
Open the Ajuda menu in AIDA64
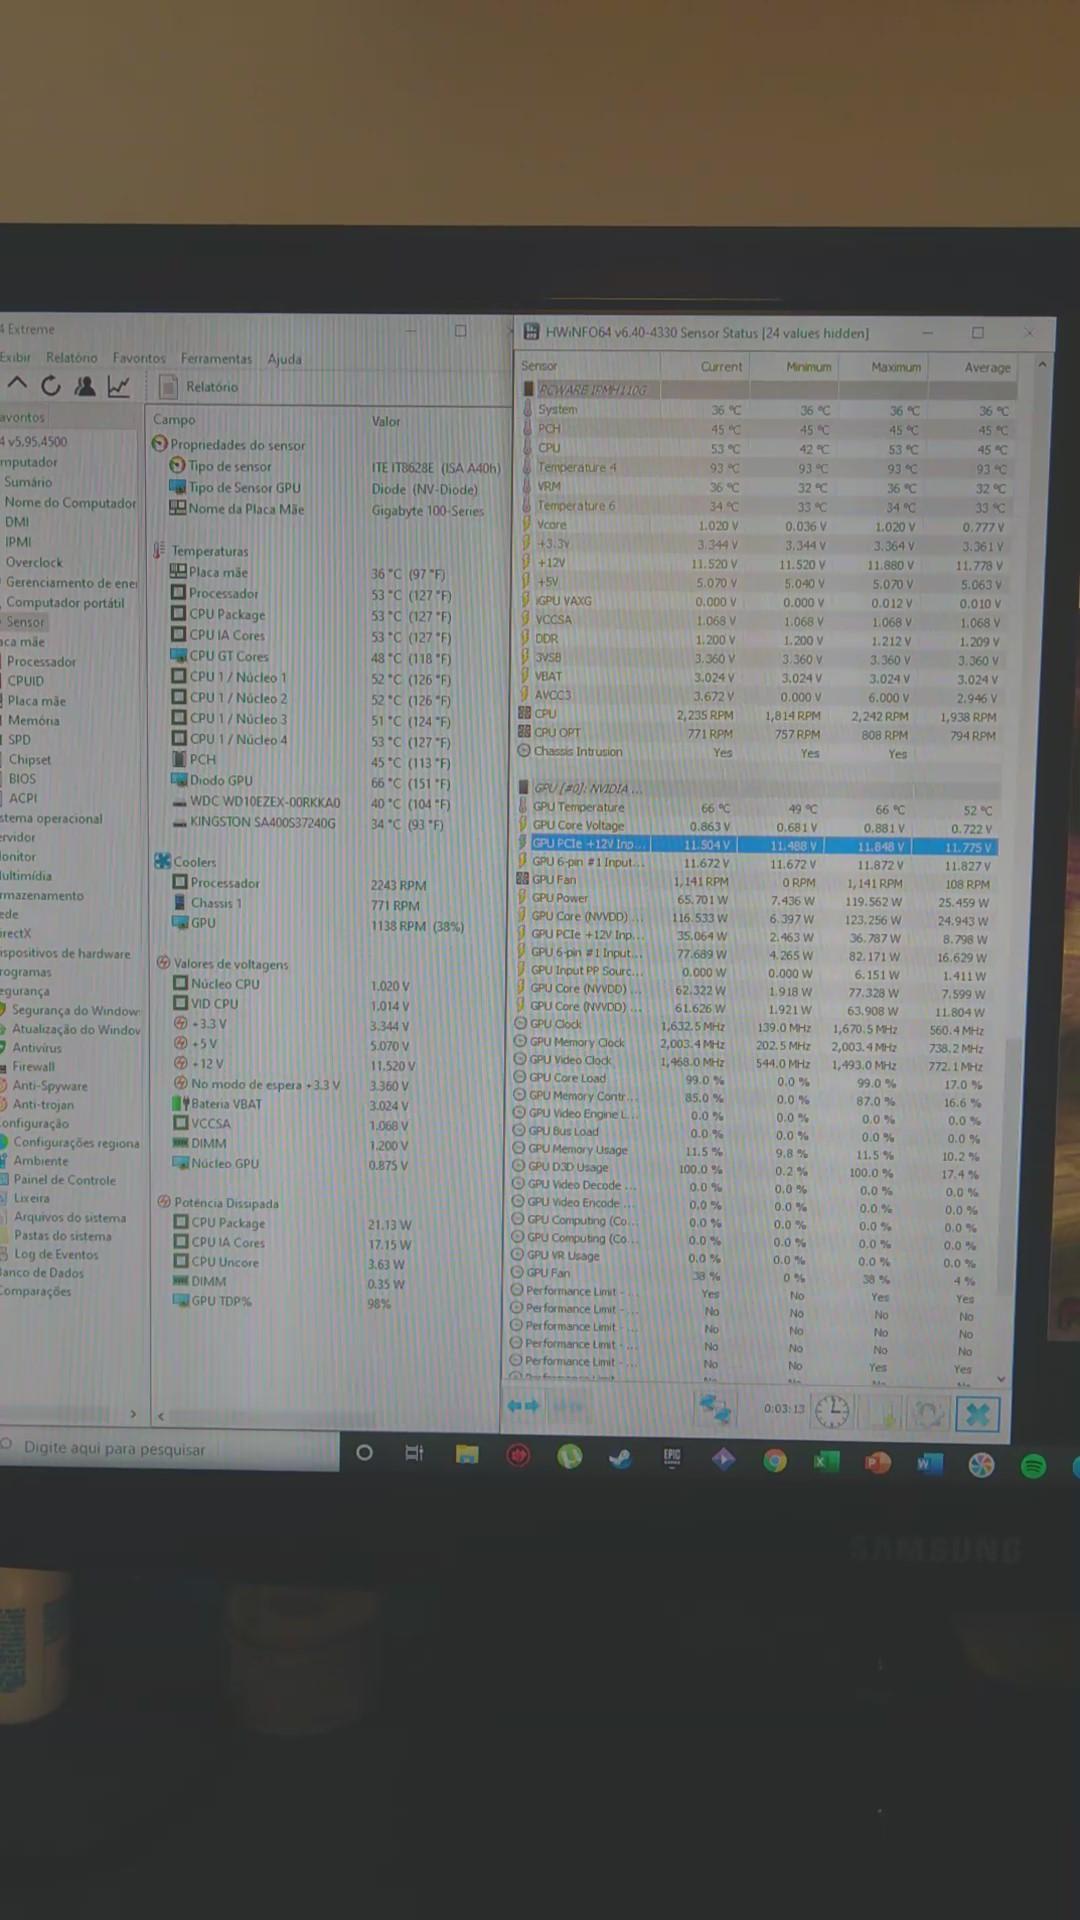point(284,359)
